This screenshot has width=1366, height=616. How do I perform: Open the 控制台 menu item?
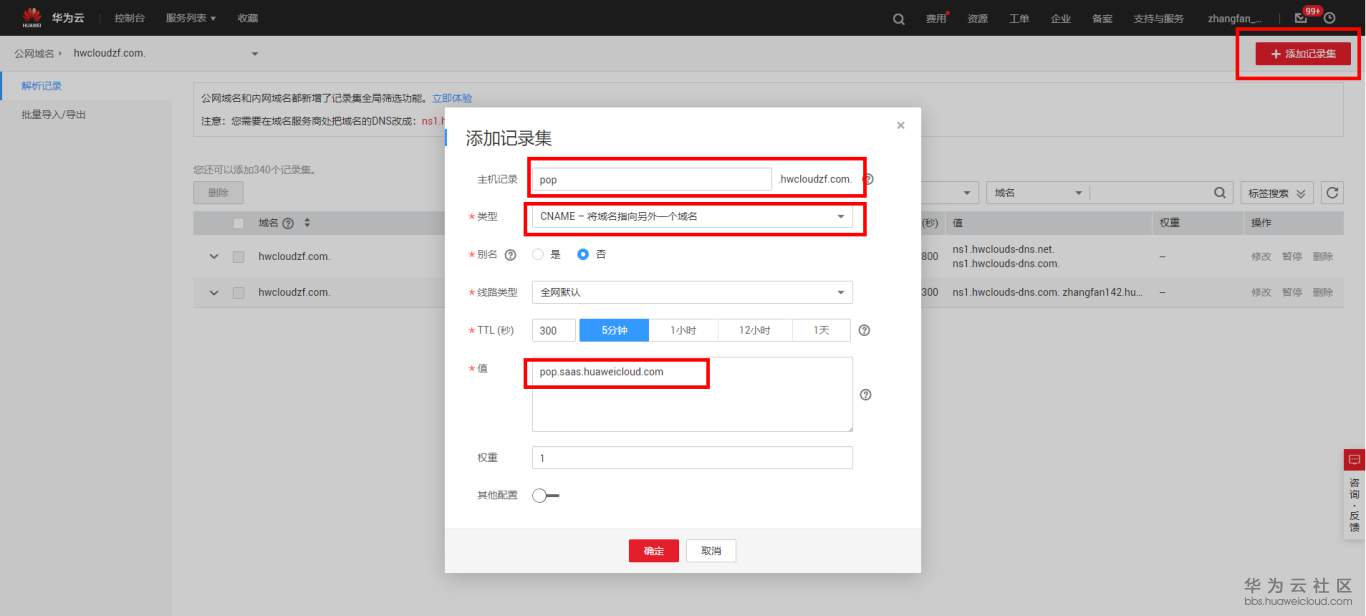129,18
